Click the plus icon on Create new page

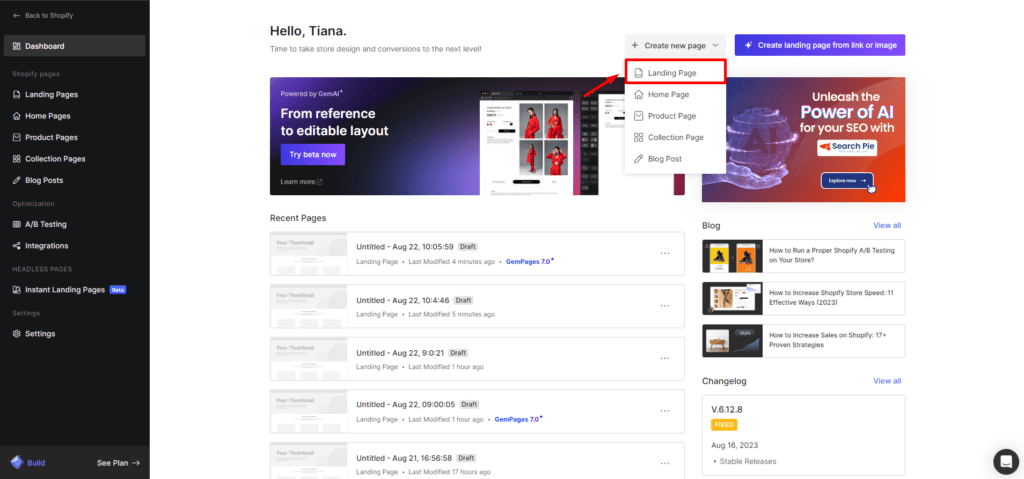[635, 46]
